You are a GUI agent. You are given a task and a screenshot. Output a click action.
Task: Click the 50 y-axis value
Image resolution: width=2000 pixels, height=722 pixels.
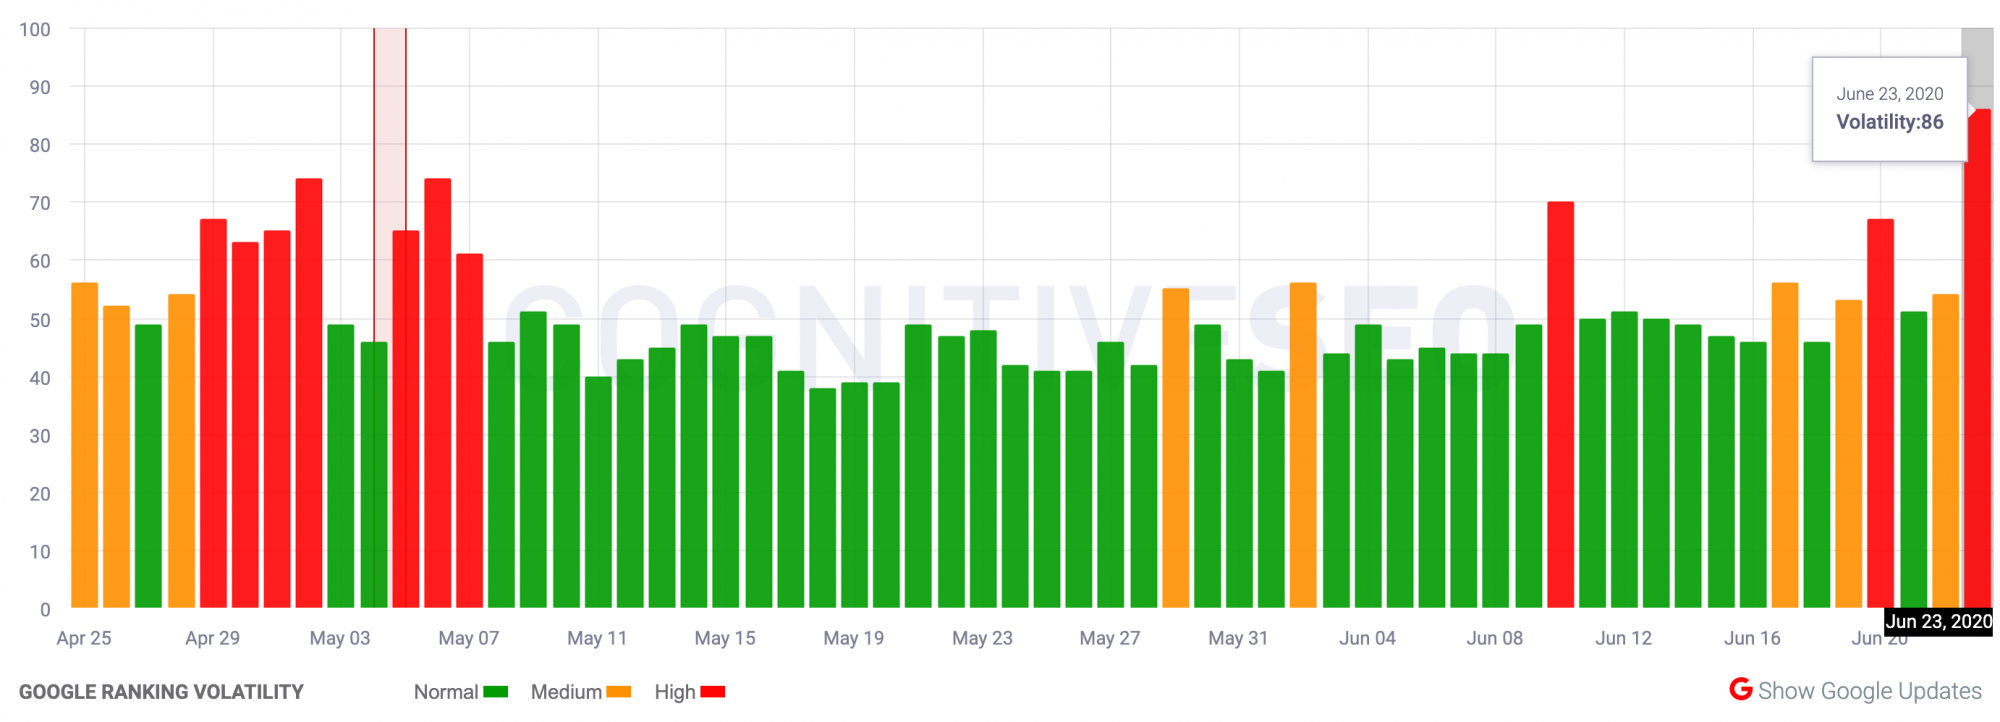coord(40,320)
